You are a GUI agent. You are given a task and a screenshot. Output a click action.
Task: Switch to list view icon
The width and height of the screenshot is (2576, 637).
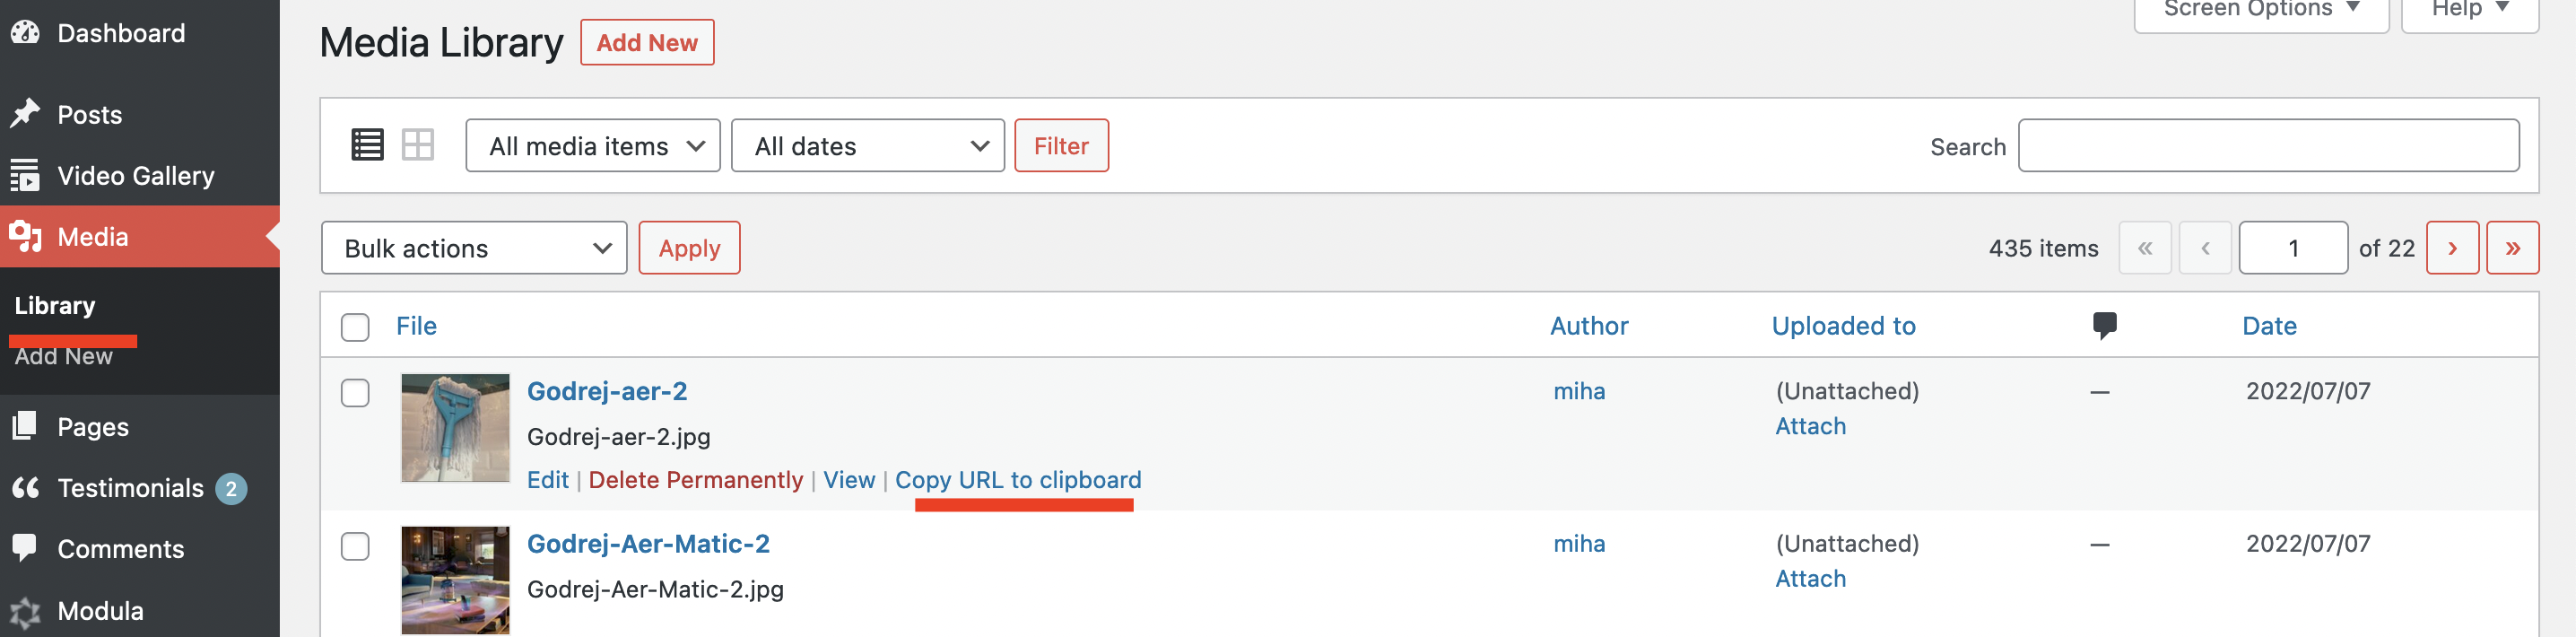click(367, 146)
